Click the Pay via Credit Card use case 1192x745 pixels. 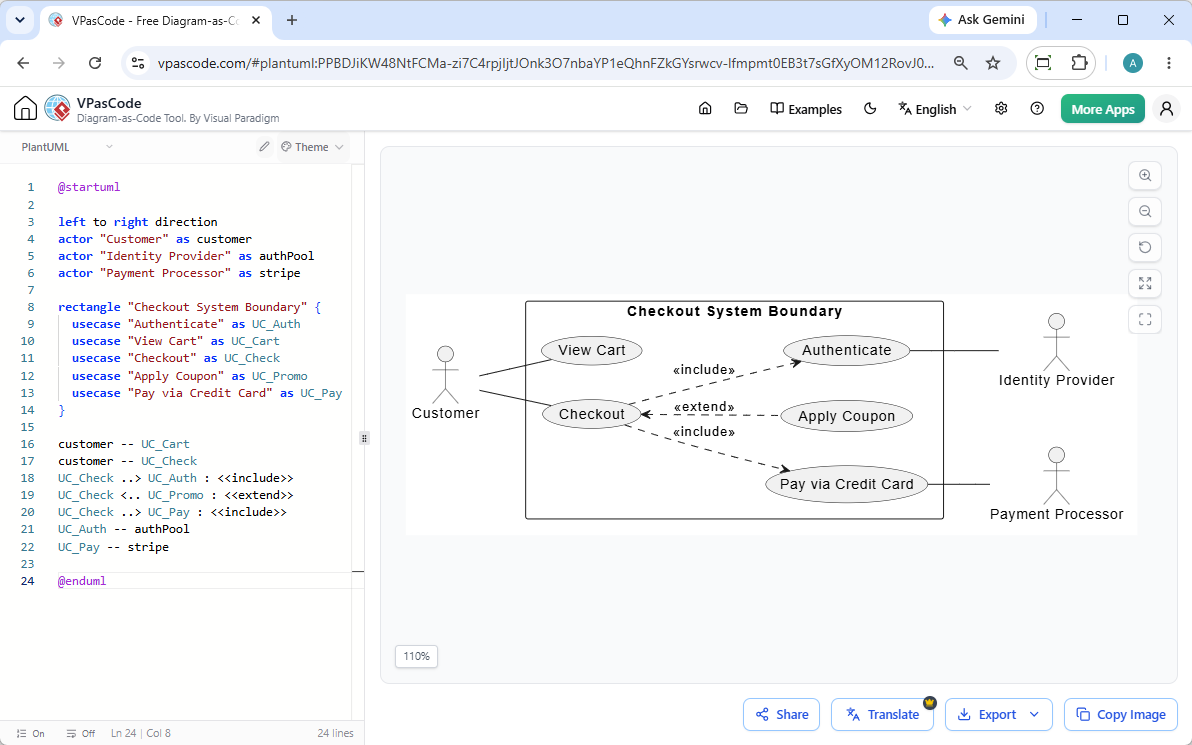846,484
